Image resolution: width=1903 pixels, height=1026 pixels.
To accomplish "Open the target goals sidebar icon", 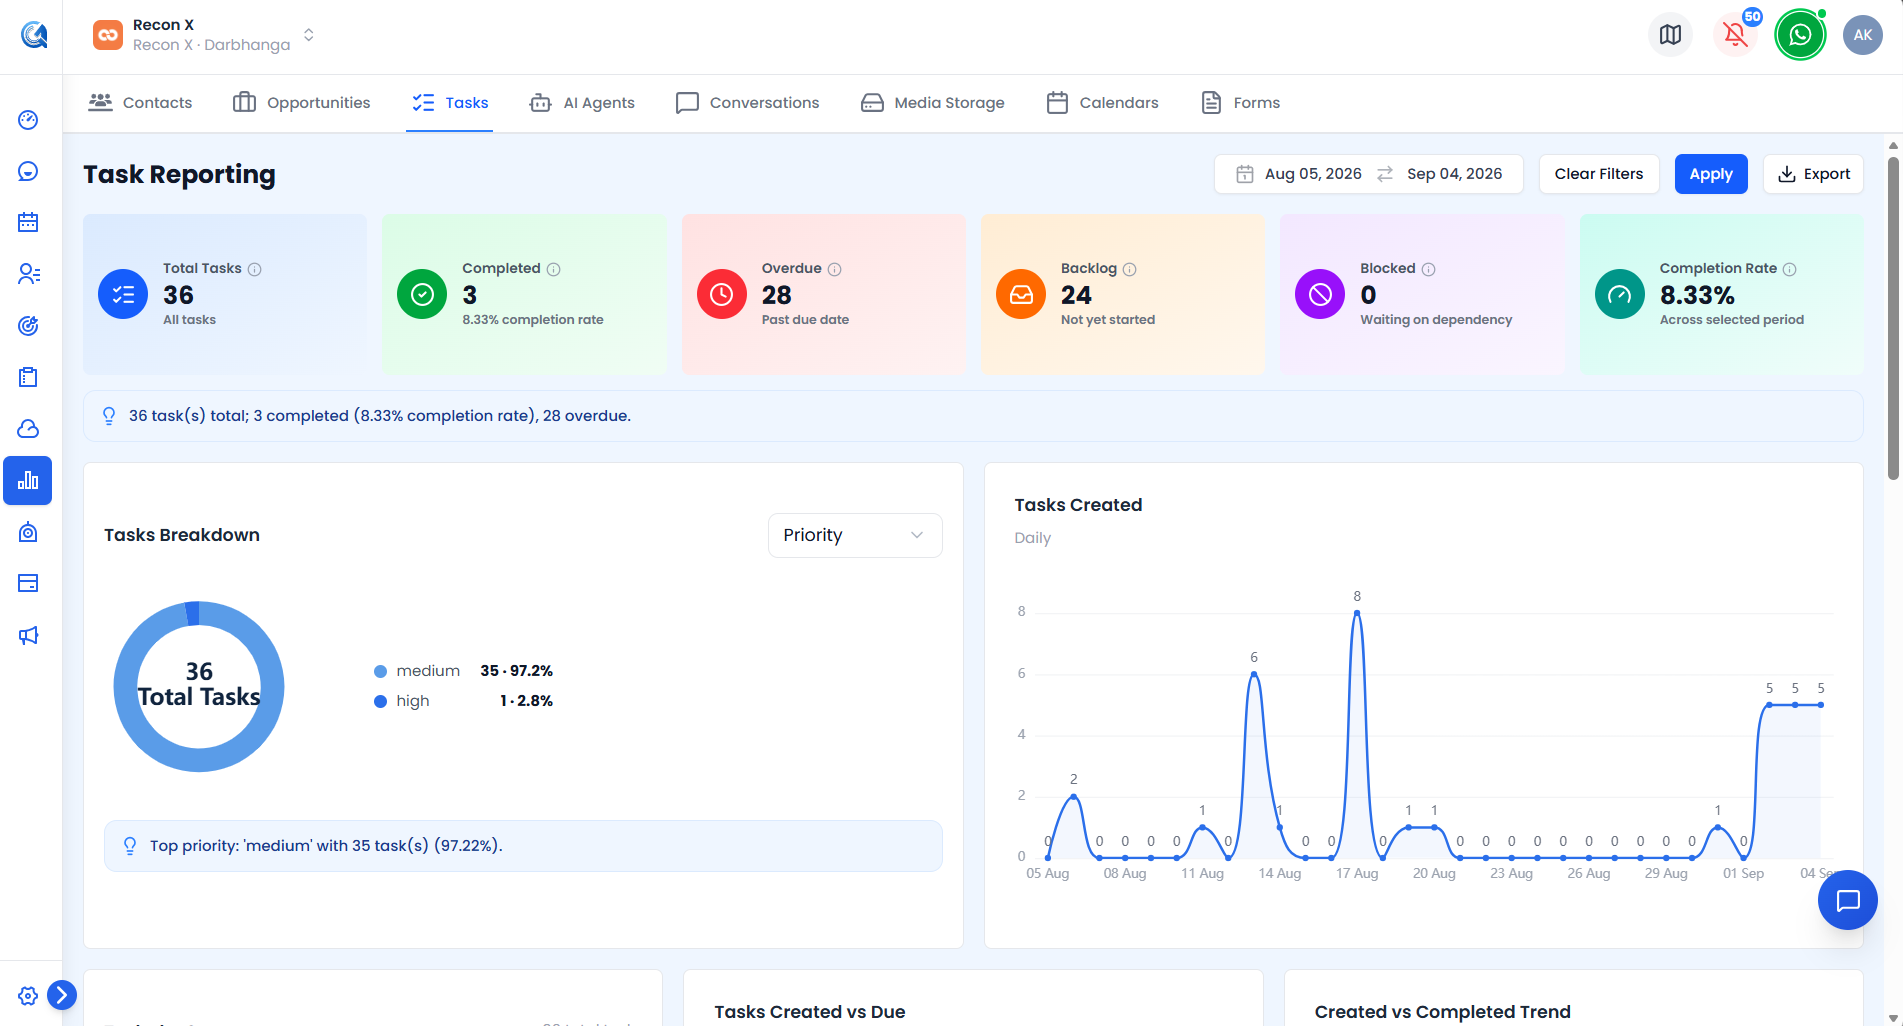I will pos(28,326).
